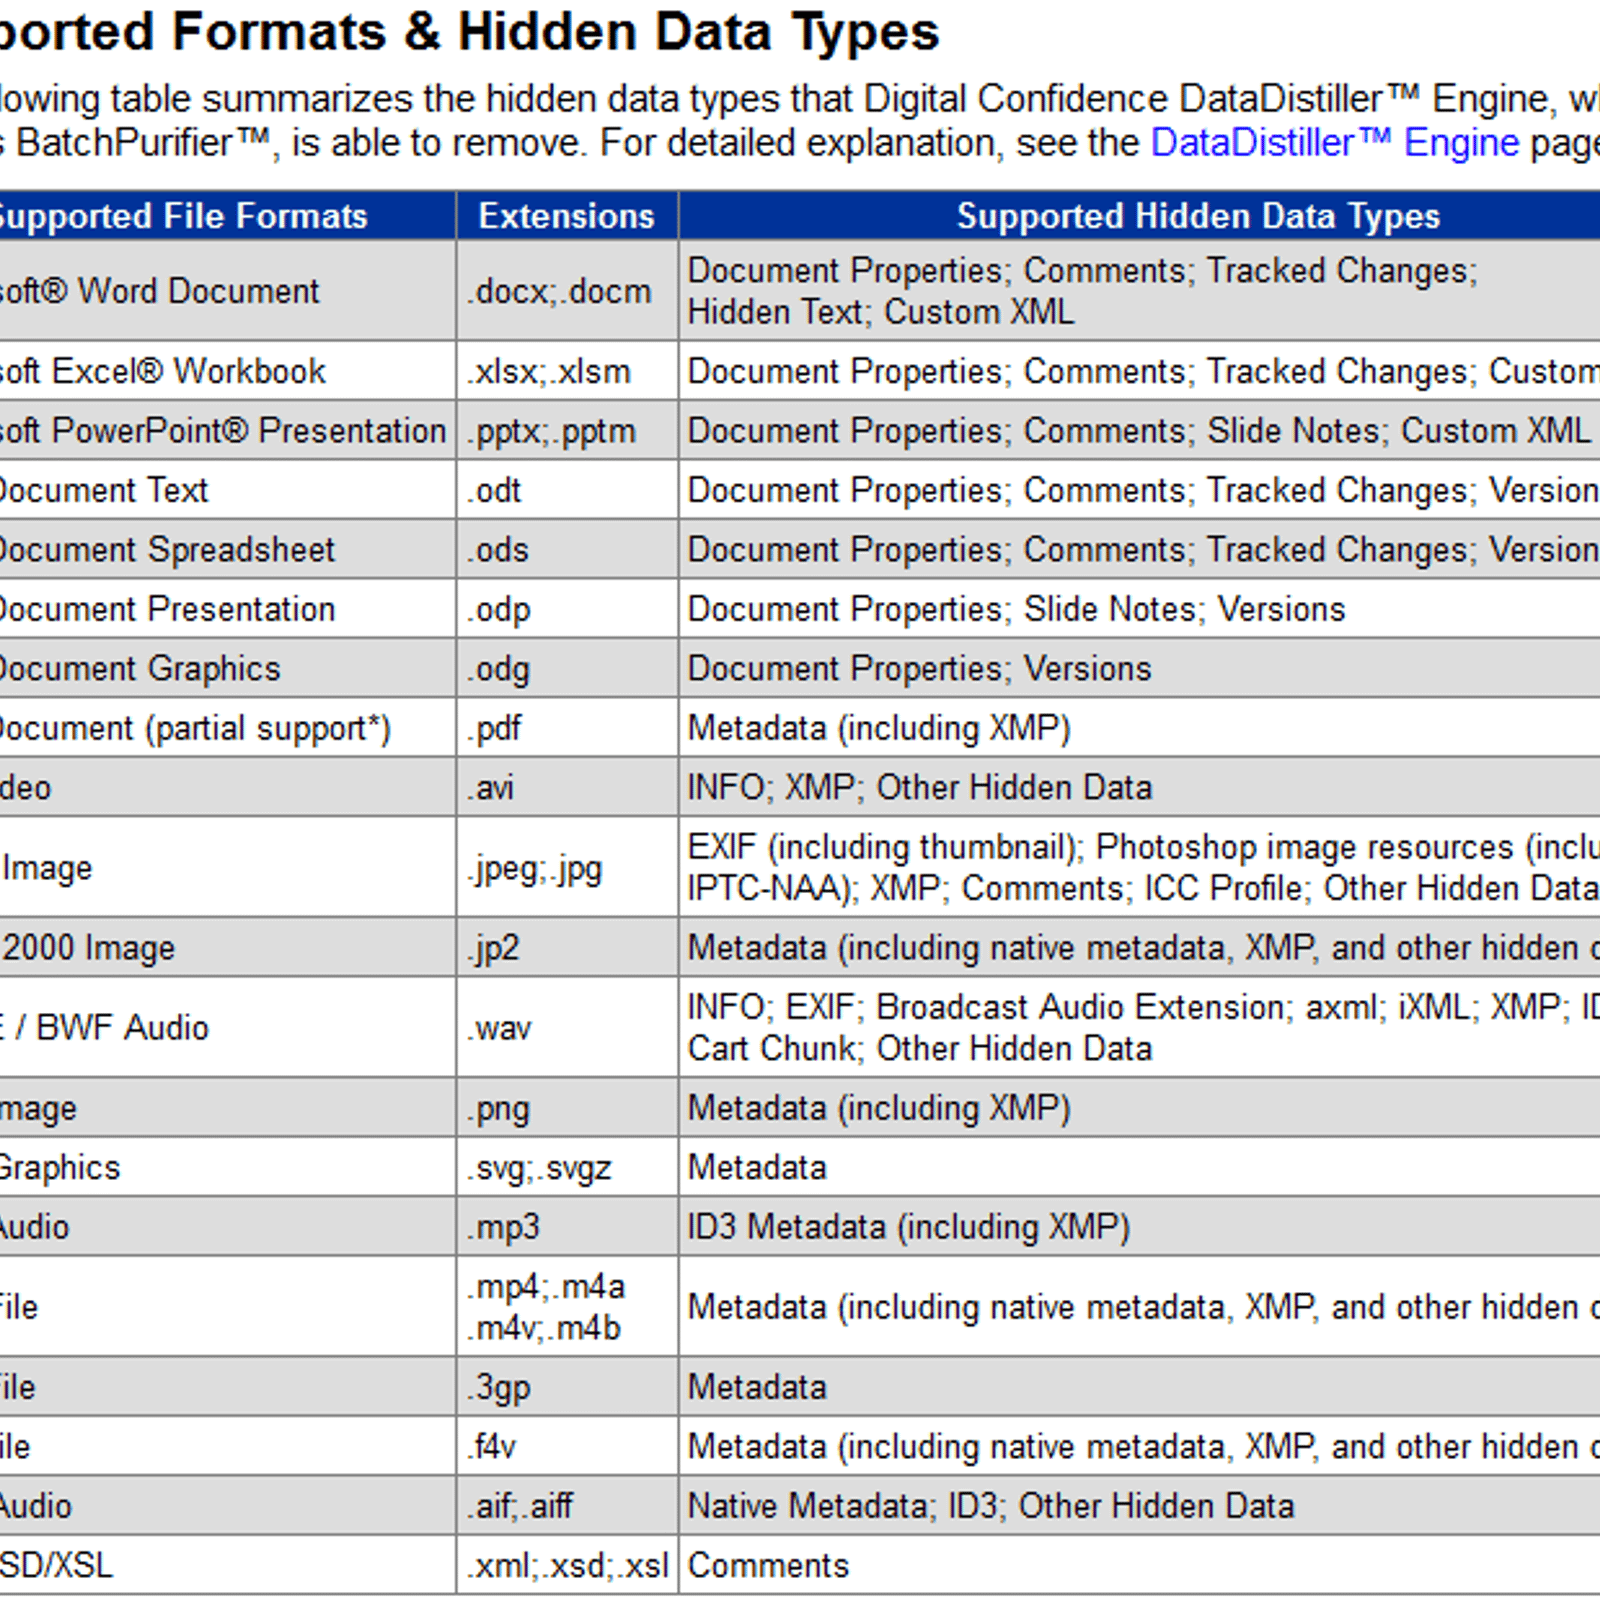Image resolution: width=1600 pixels, height=1600 pixels.
Task: Click the Document Graphics format cell
Action: [x=227, y=668]
